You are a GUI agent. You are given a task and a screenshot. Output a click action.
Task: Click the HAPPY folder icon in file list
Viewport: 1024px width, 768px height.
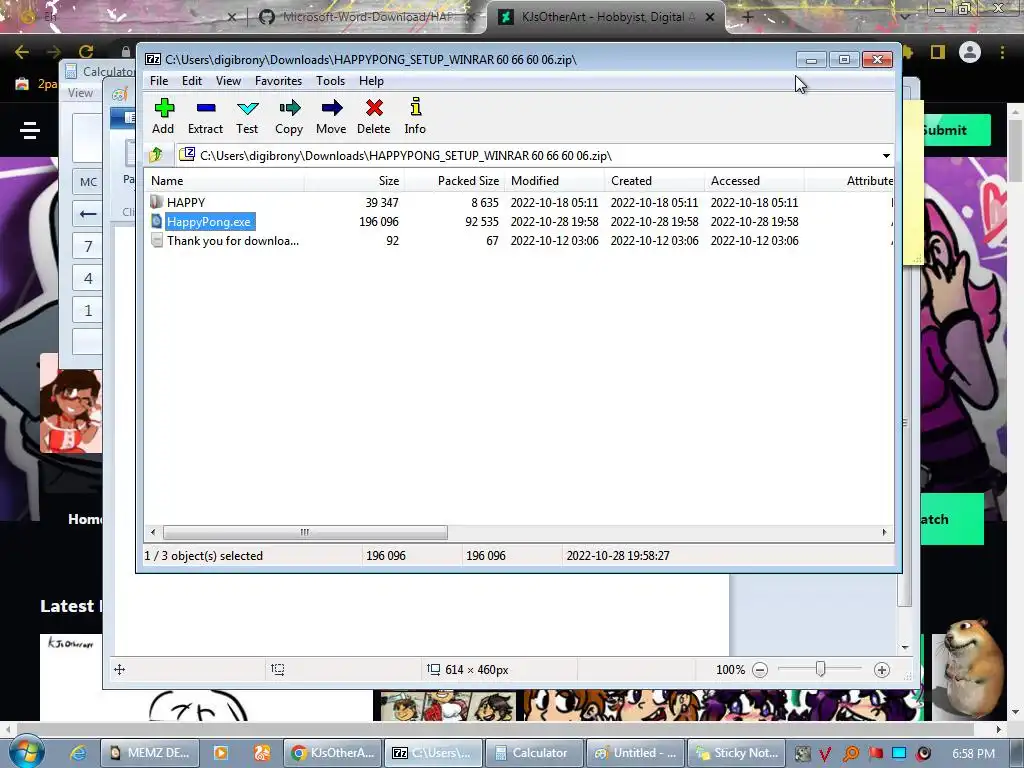coord(156,202)
